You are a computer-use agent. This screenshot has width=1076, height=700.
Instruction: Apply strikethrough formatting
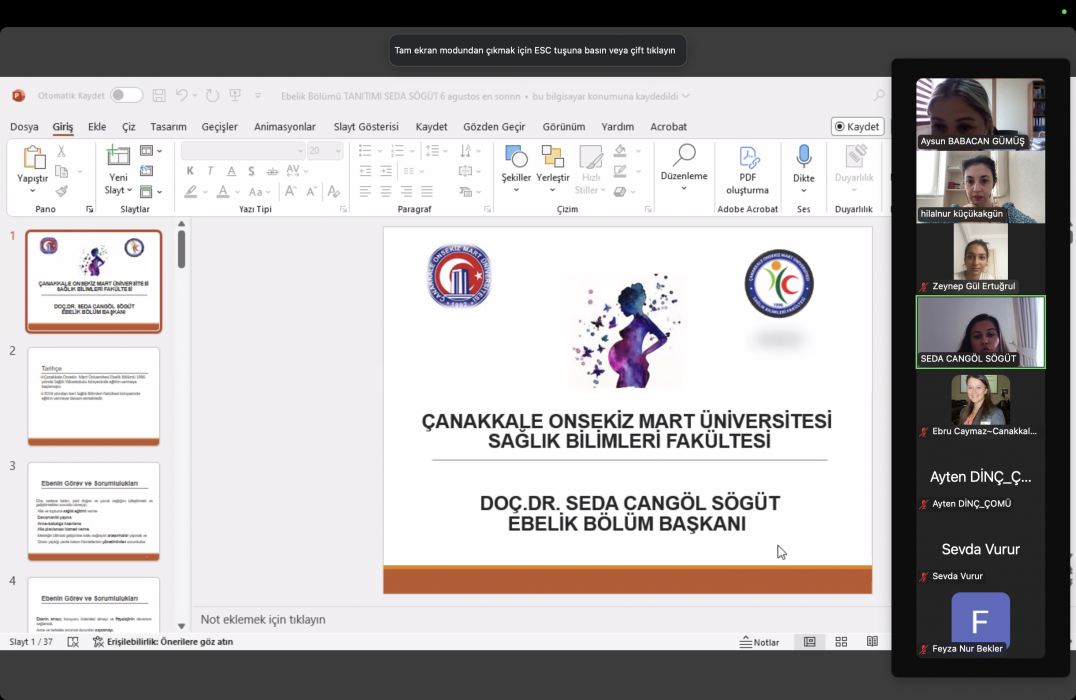tap(272, 171)
